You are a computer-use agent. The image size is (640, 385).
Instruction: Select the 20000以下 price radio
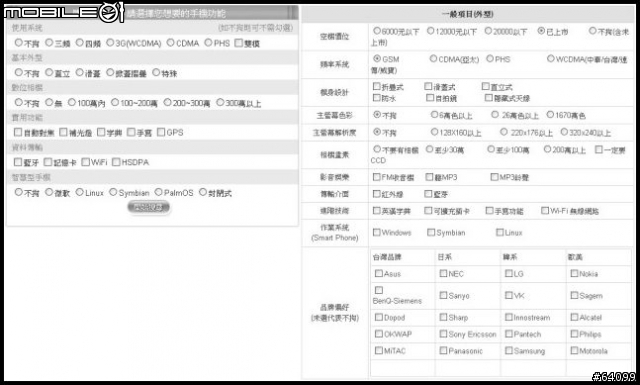[488, 31]
